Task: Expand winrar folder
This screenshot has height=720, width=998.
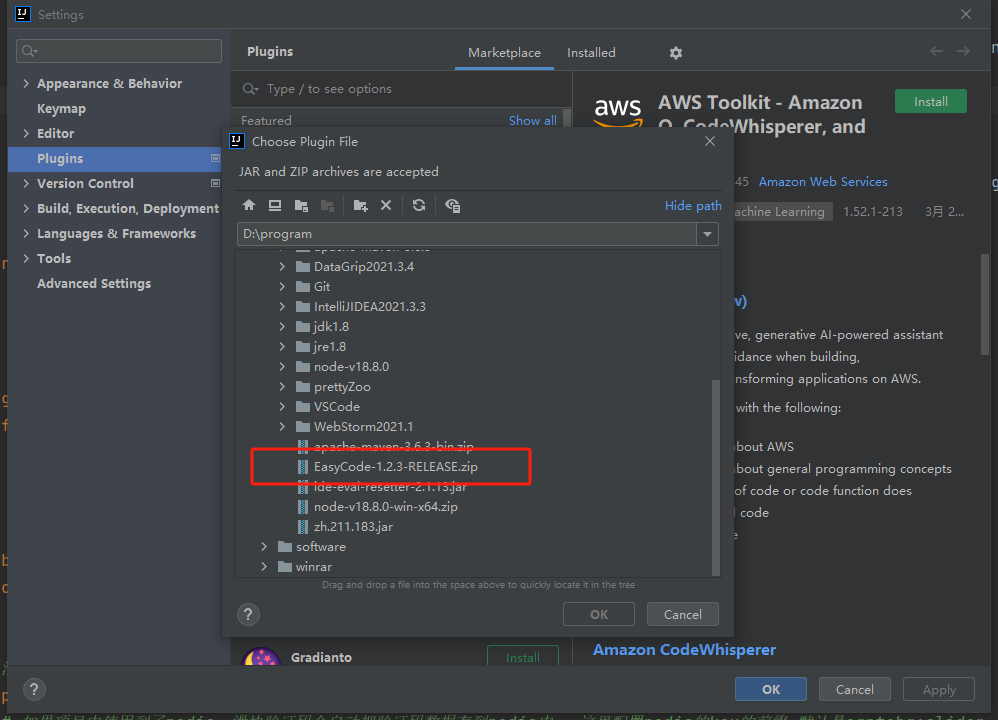Action: coord(264,567)
